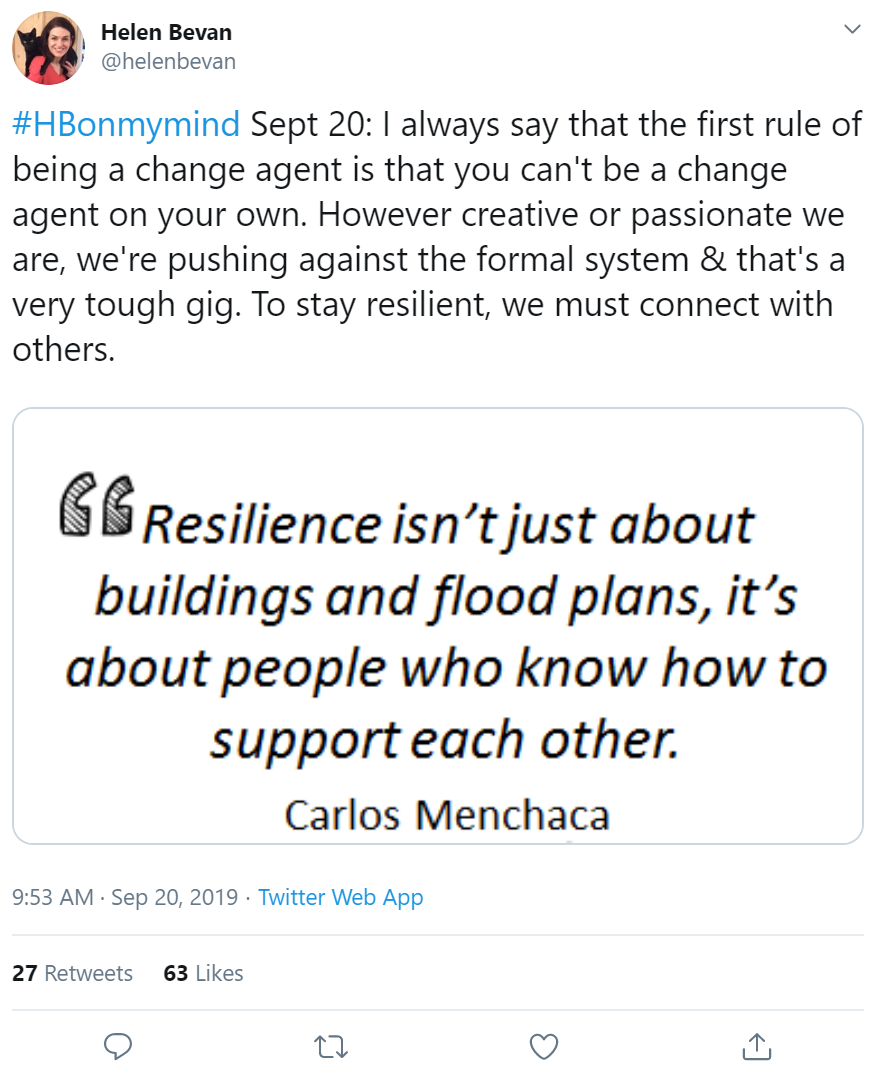View the list of 27 Retweets
This screenshot has height=1074, width=881.
coord(72,973)
